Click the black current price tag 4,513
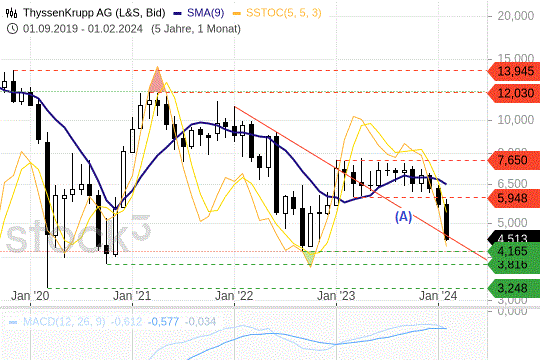 pyautogui.click(x=514, y=237)
